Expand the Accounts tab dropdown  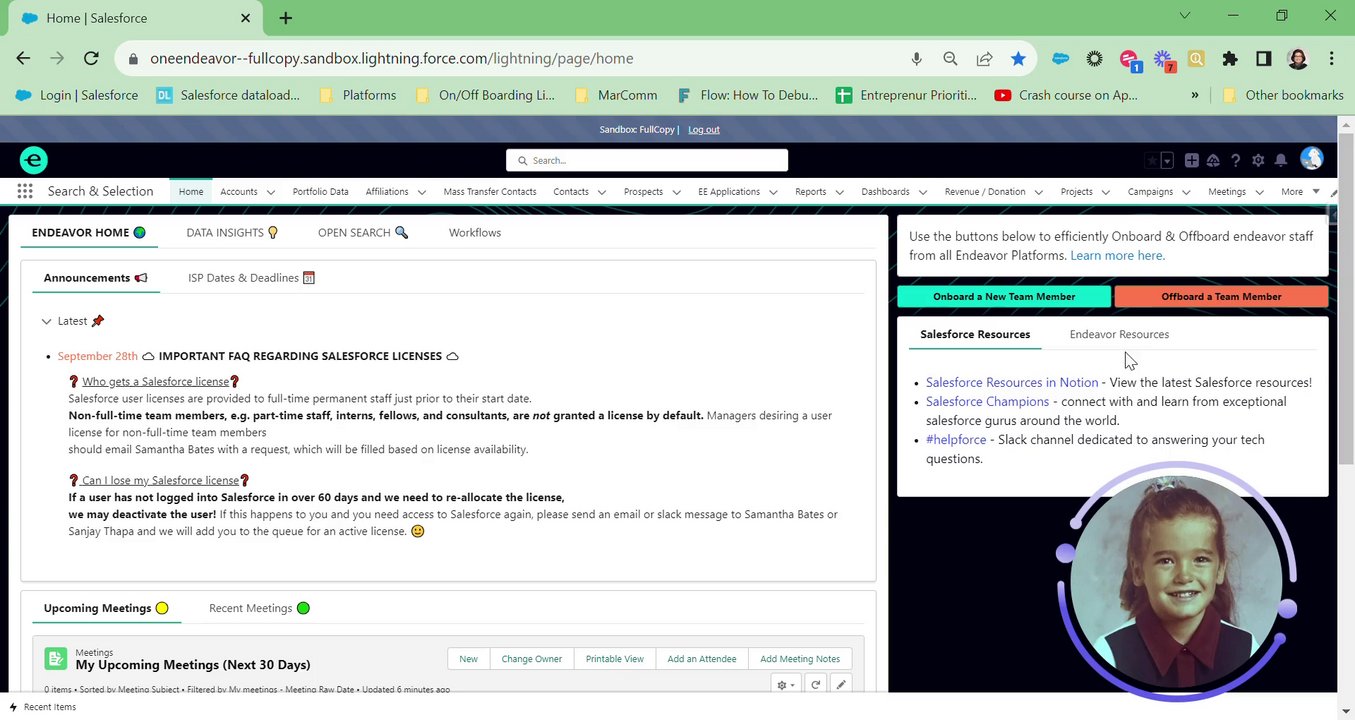[270, 192]
